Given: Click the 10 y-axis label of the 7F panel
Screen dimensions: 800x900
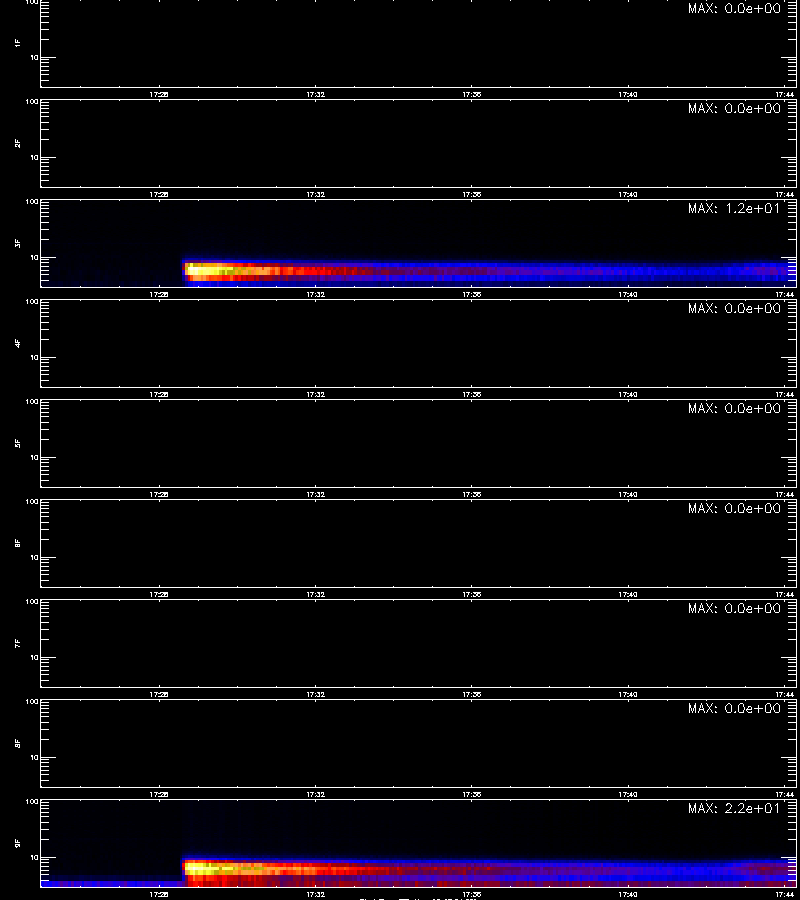Looking at the screenshot, I should click(x=34, y=658).
